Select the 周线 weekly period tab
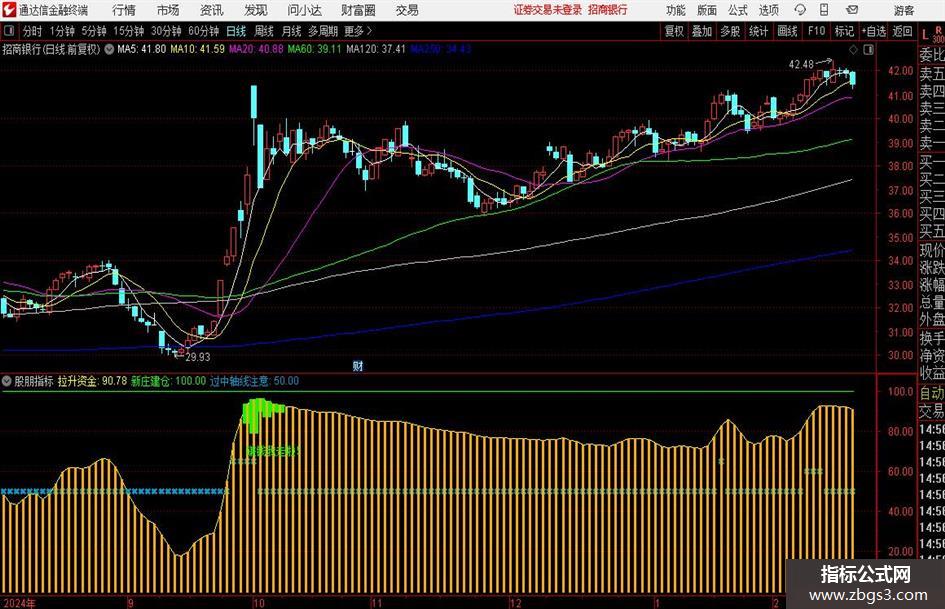 (x=263, y=31)
